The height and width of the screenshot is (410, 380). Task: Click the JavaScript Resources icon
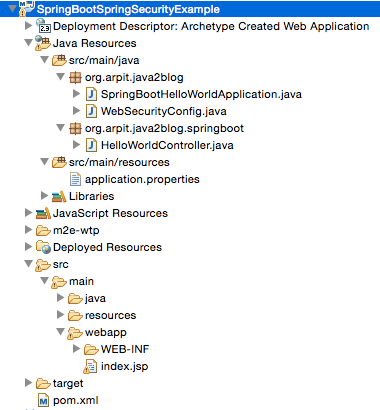(43, 213)
